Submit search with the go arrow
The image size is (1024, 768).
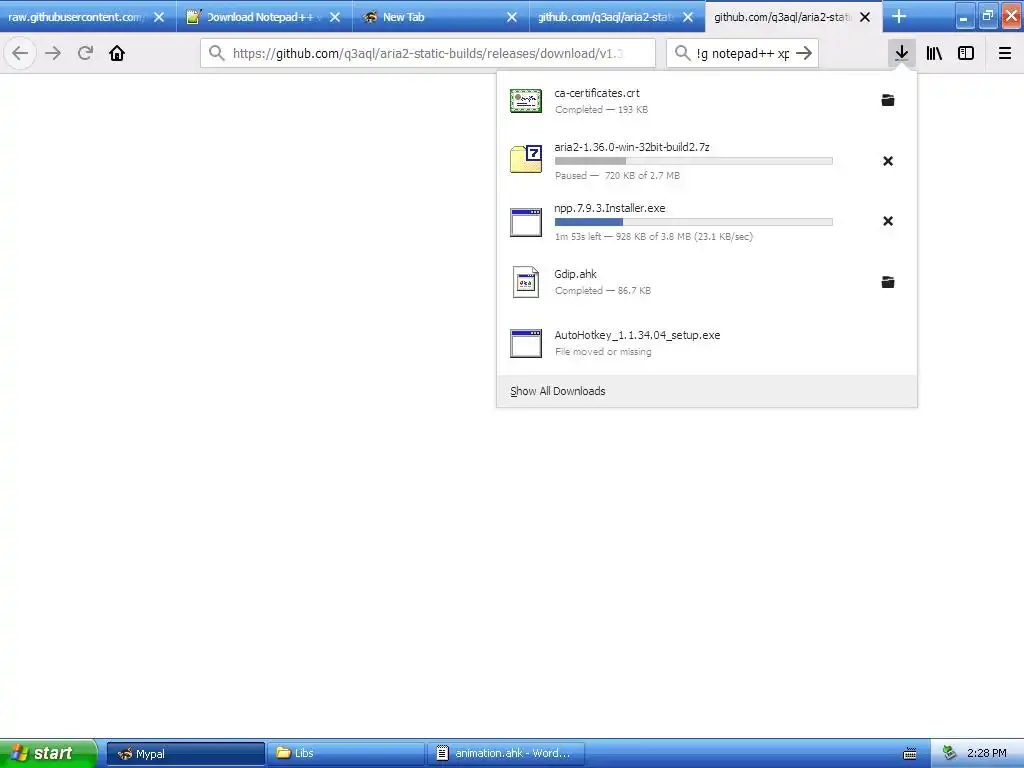804,53
